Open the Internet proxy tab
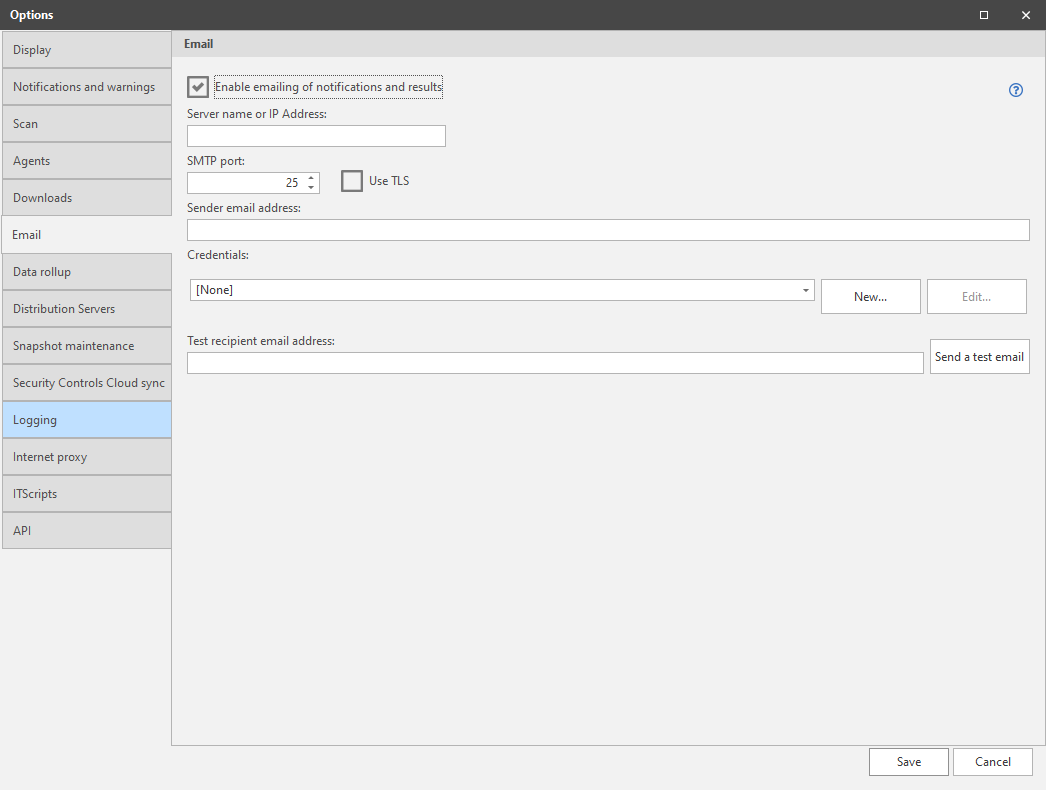 click(86, 457)
